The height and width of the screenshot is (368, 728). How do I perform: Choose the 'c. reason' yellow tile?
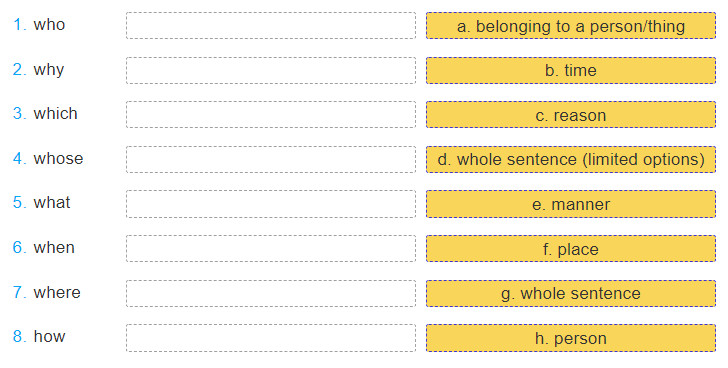[571, 115]
